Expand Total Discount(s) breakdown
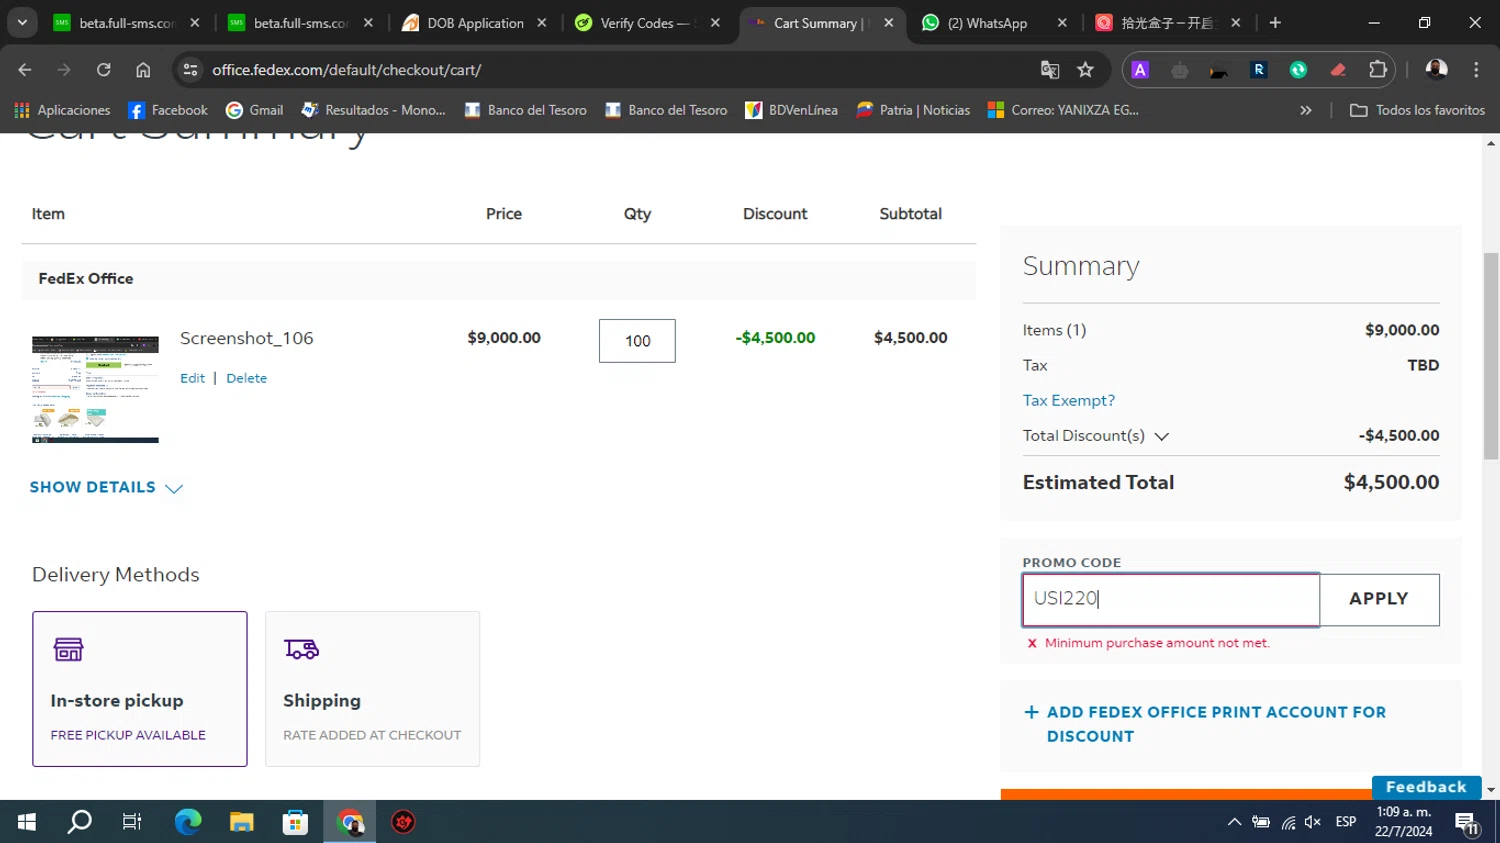Screen dimensions: 1500x843 pyautogui.click(x=1096, y=436)
